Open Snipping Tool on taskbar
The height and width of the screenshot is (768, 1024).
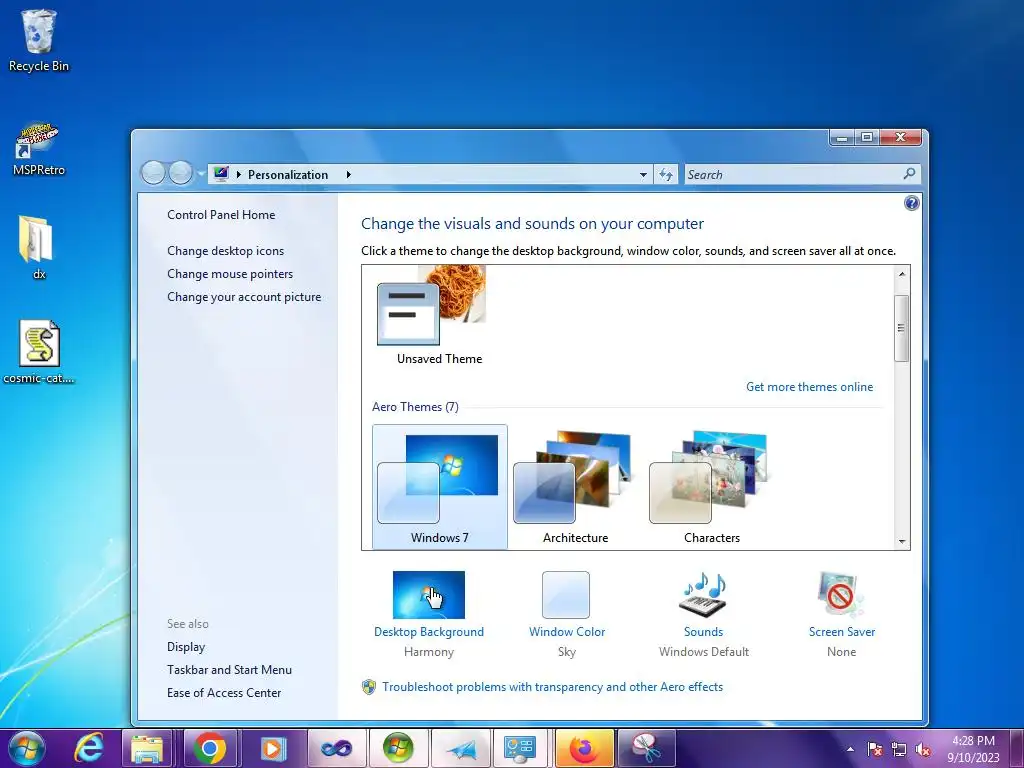(646, 748)
